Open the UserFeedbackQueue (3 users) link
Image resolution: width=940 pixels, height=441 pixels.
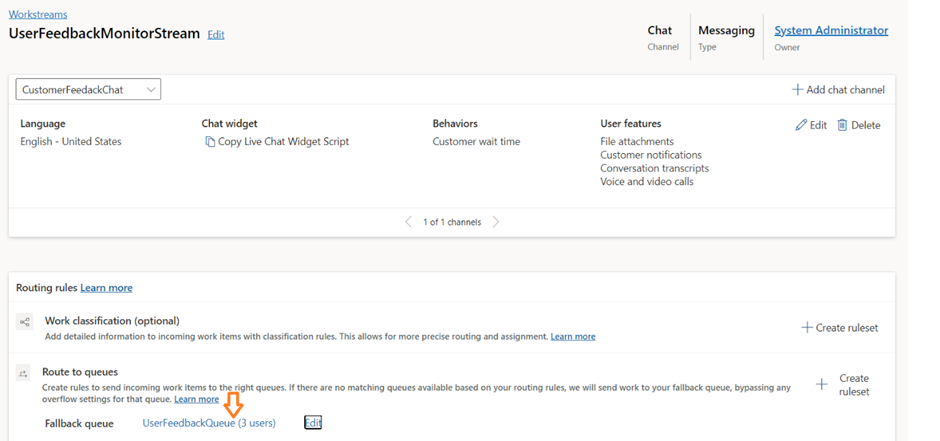pyautogui.click(x=209, y=423)
